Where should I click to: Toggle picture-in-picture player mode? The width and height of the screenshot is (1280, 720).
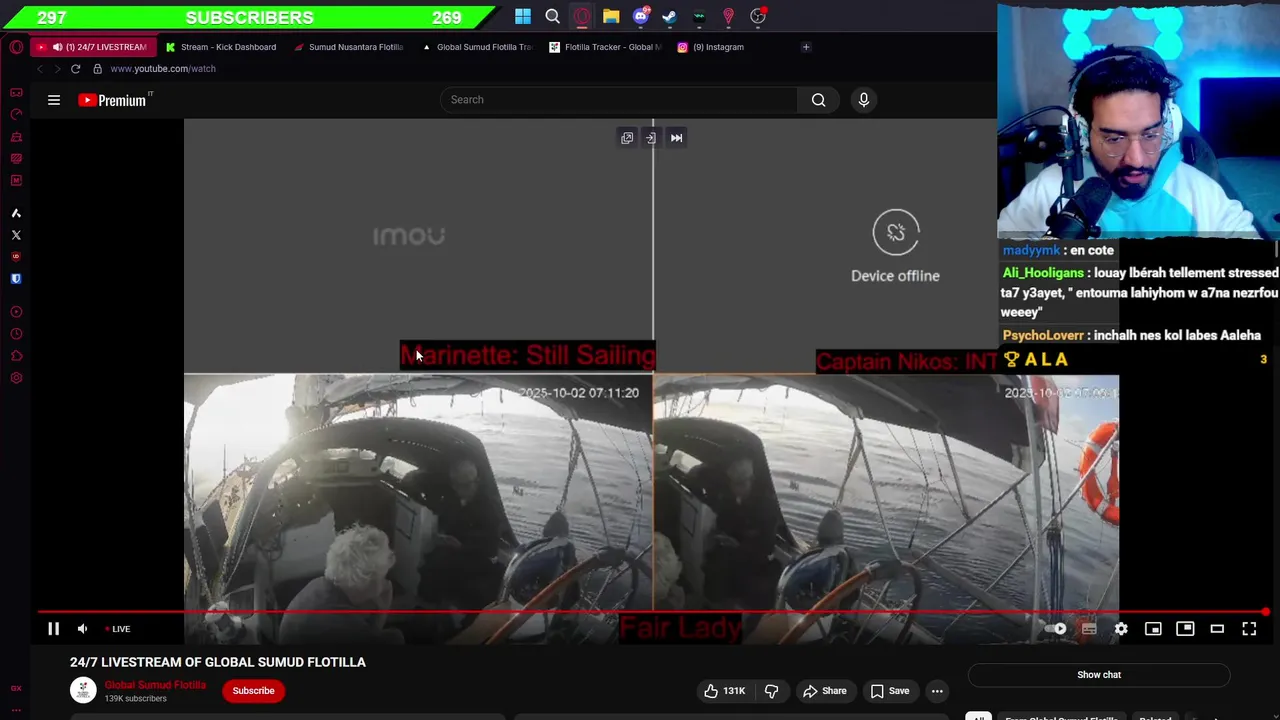pyautogui.click(x=1185, y=629)
